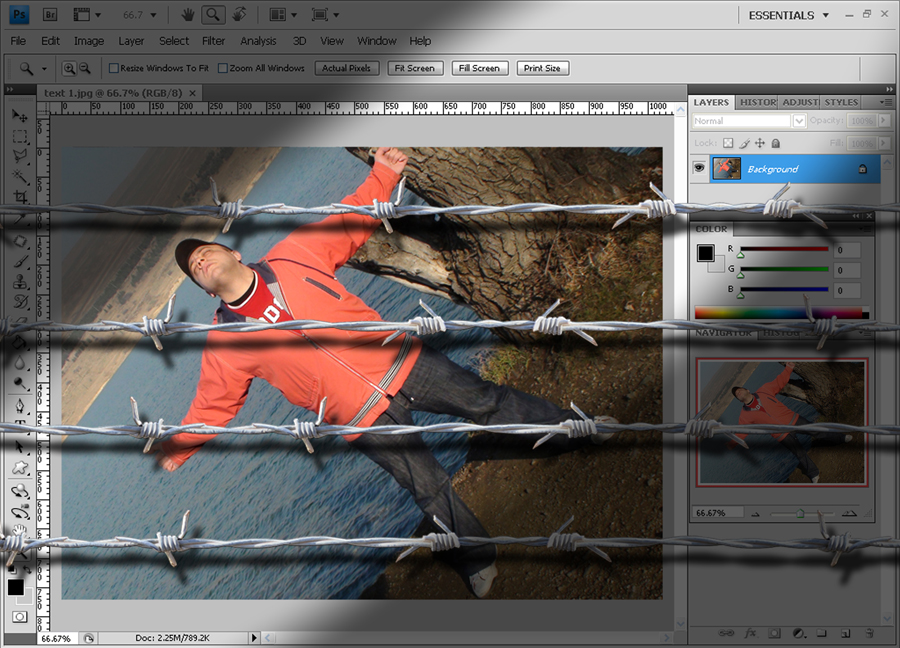This screenshot has height=648, width=900.
Task: Select the Rectangular Marquee tool
Action: [19, 136]
